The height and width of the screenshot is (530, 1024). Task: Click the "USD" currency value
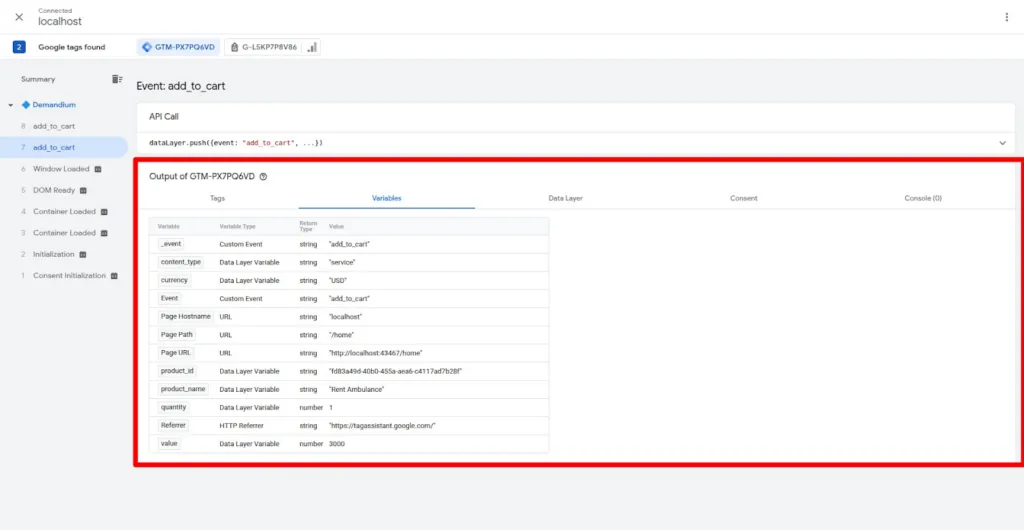click(338, 280)
